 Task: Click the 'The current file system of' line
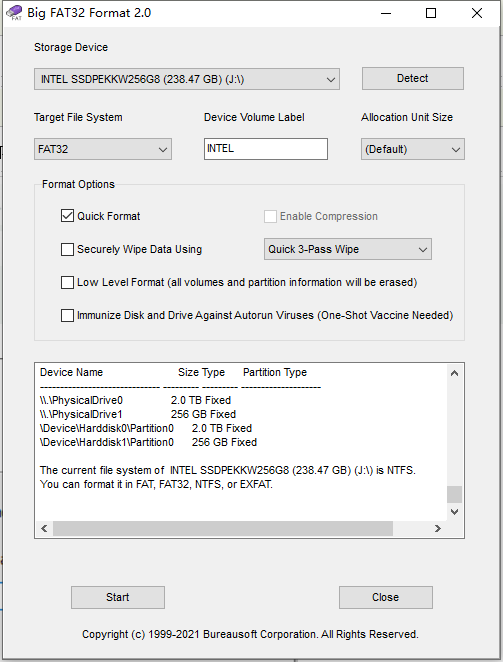click(x=228, y=470)
